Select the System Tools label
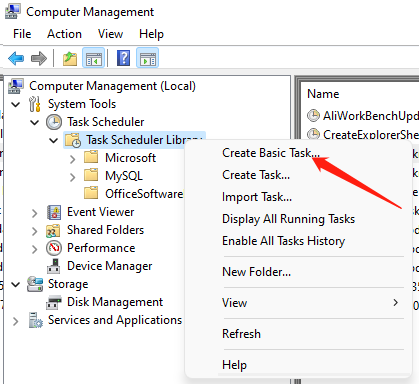The height and width of the screenshot is (384, 419). tap(82, 104)
